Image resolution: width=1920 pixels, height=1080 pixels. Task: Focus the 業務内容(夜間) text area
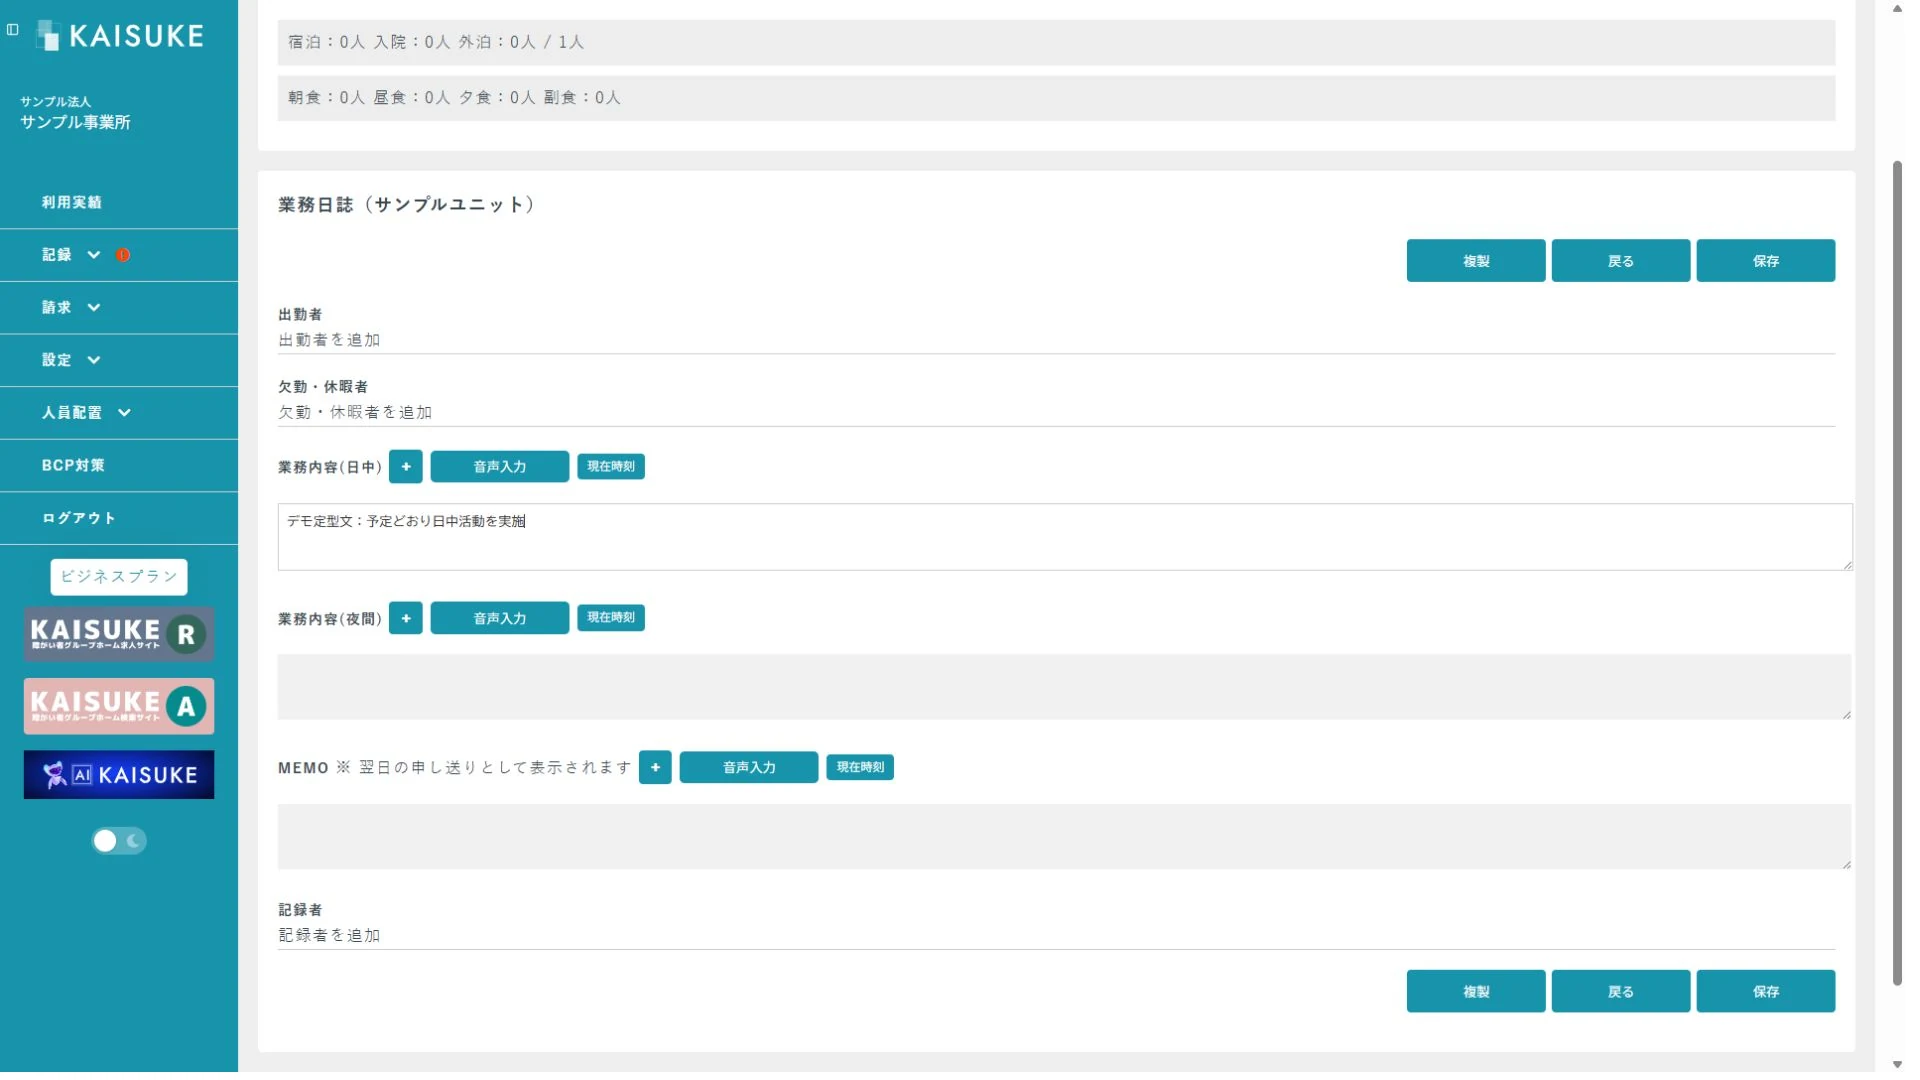pos(1065,687)
